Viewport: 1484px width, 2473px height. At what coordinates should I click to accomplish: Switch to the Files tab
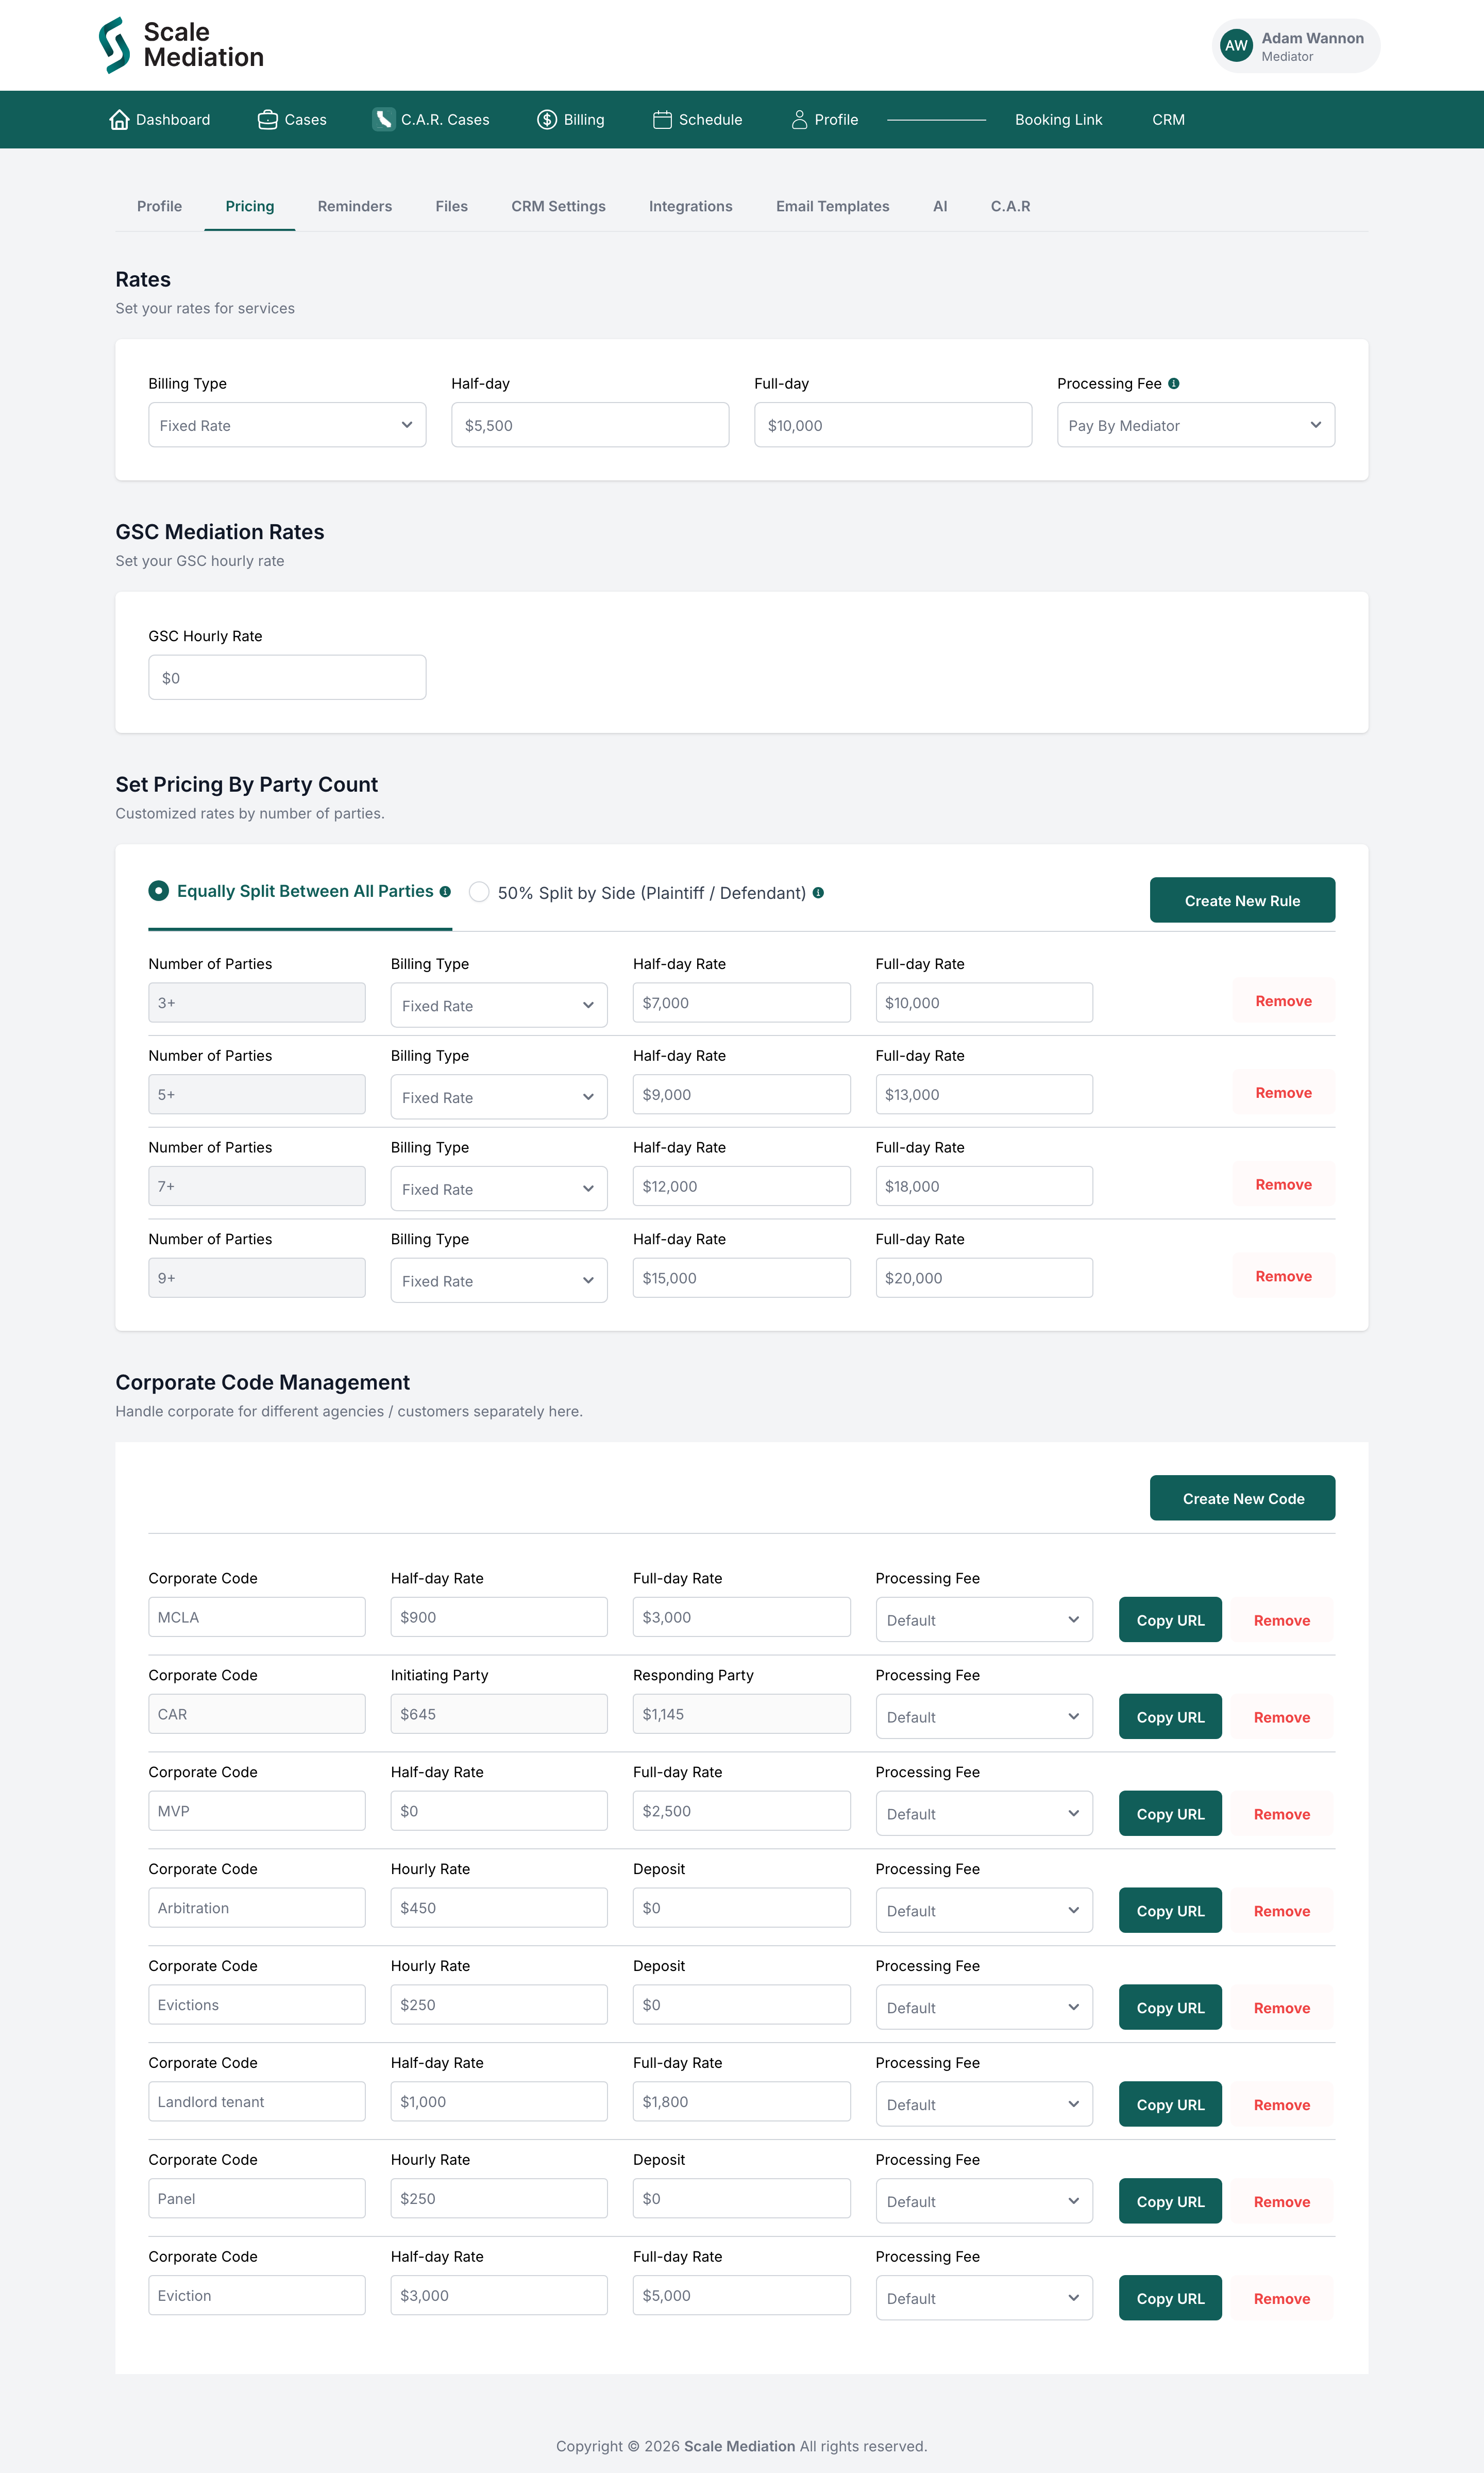pos(451,206)
